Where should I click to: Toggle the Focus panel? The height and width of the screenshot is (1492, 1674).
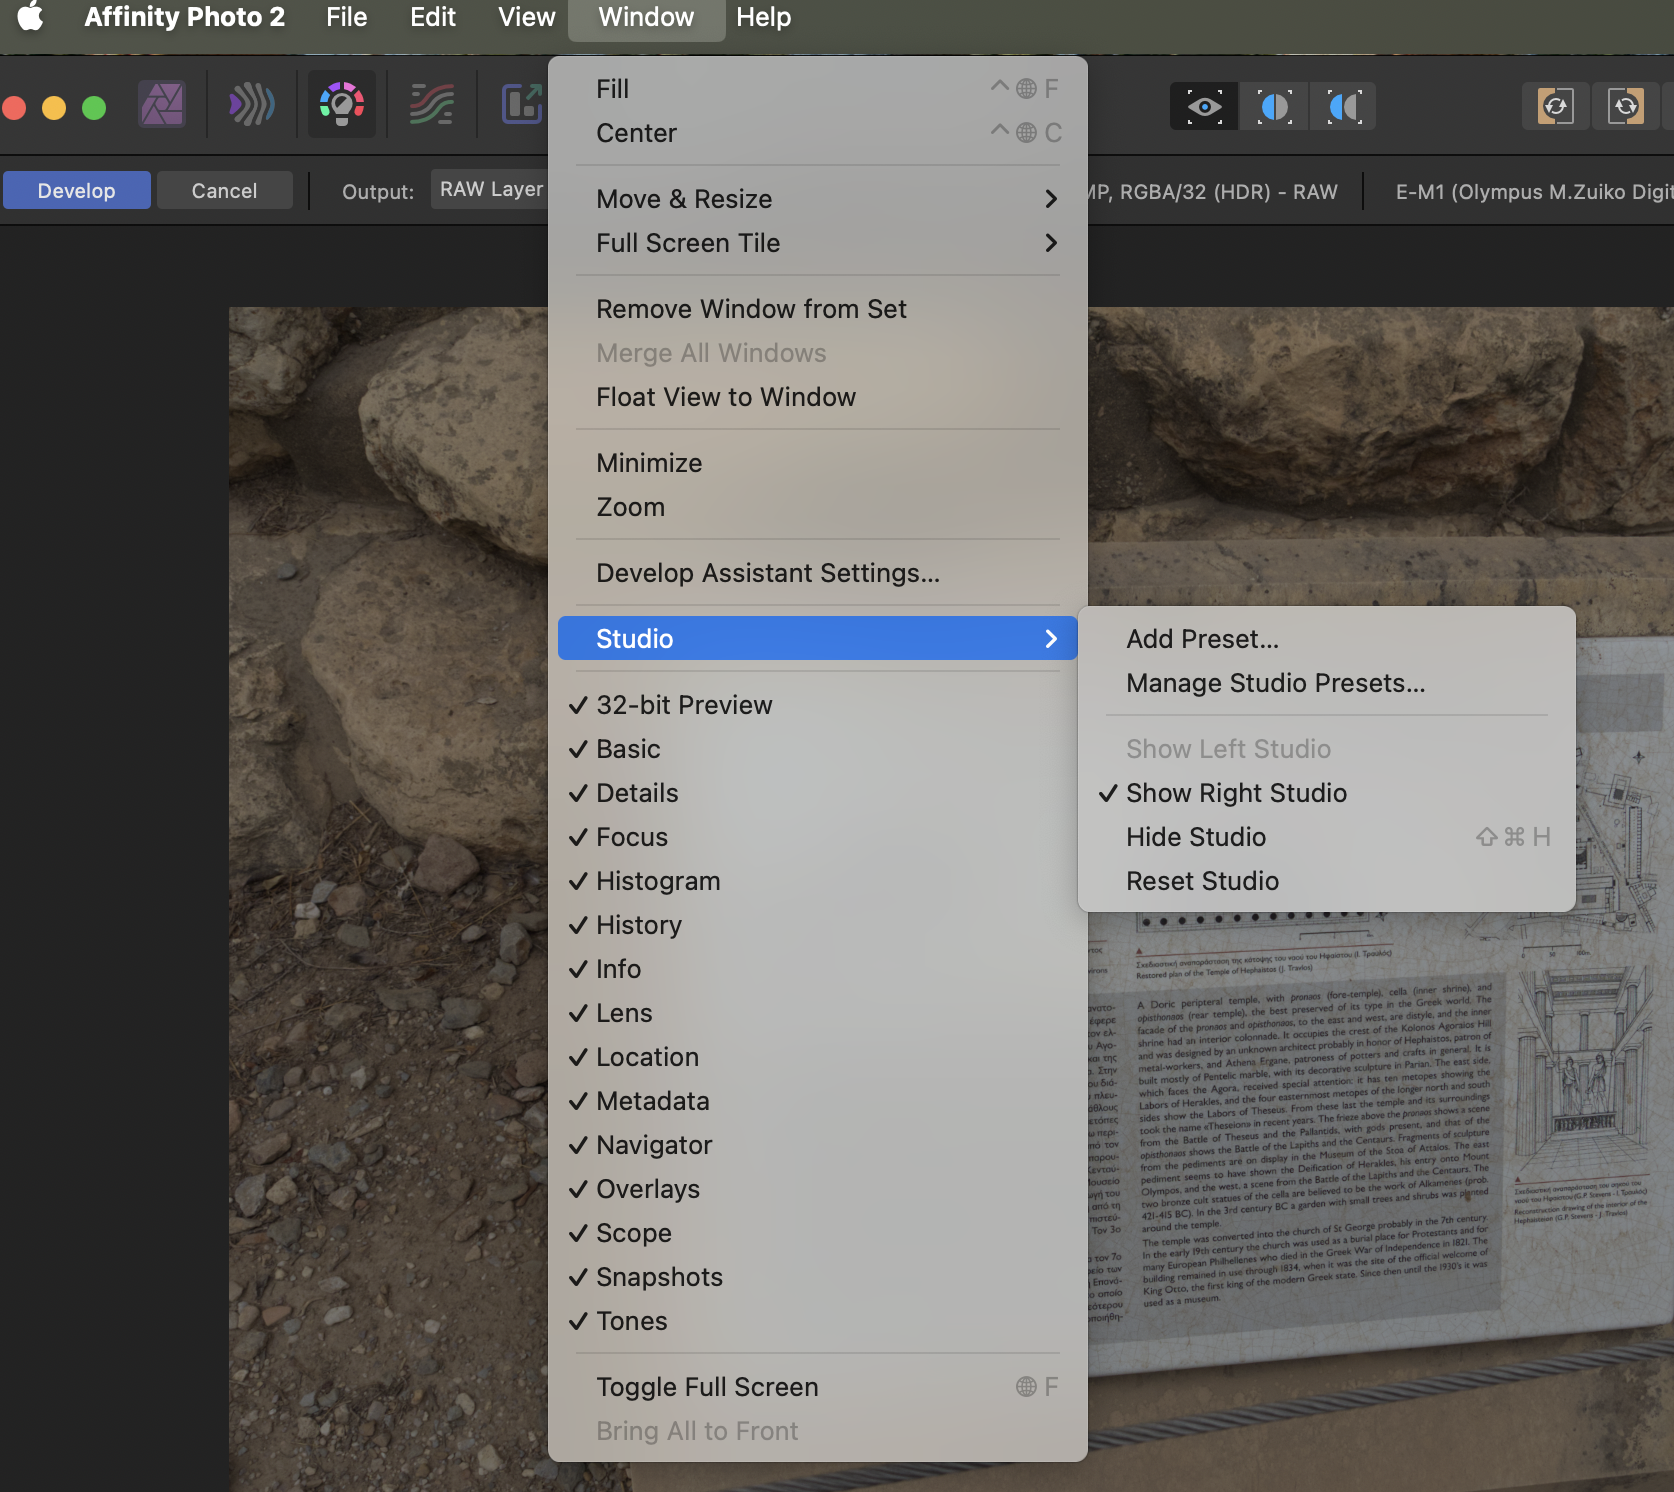817,837
